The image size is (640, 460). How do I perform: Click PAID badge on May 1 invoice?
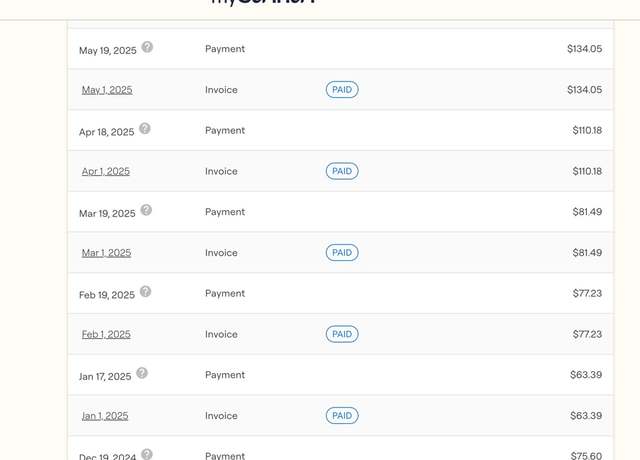pyautogui.click(x=342, y=90)
